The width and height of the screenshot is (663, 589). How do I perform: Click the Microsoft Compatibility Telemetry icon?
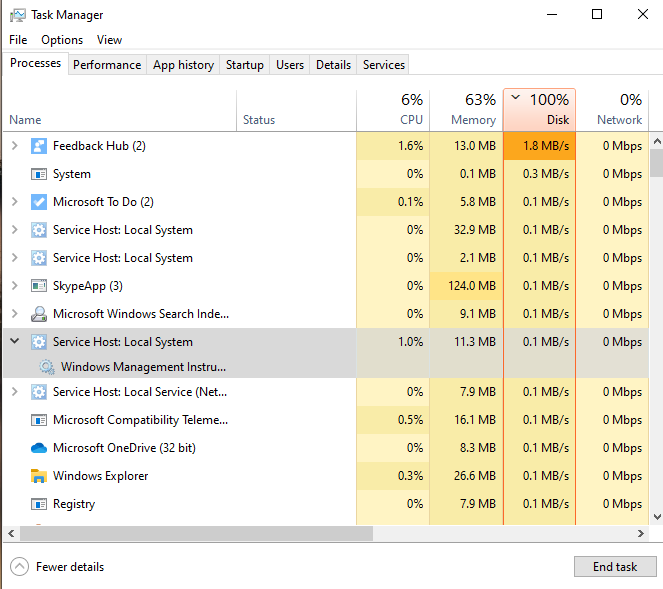click(x=38, y=420)
